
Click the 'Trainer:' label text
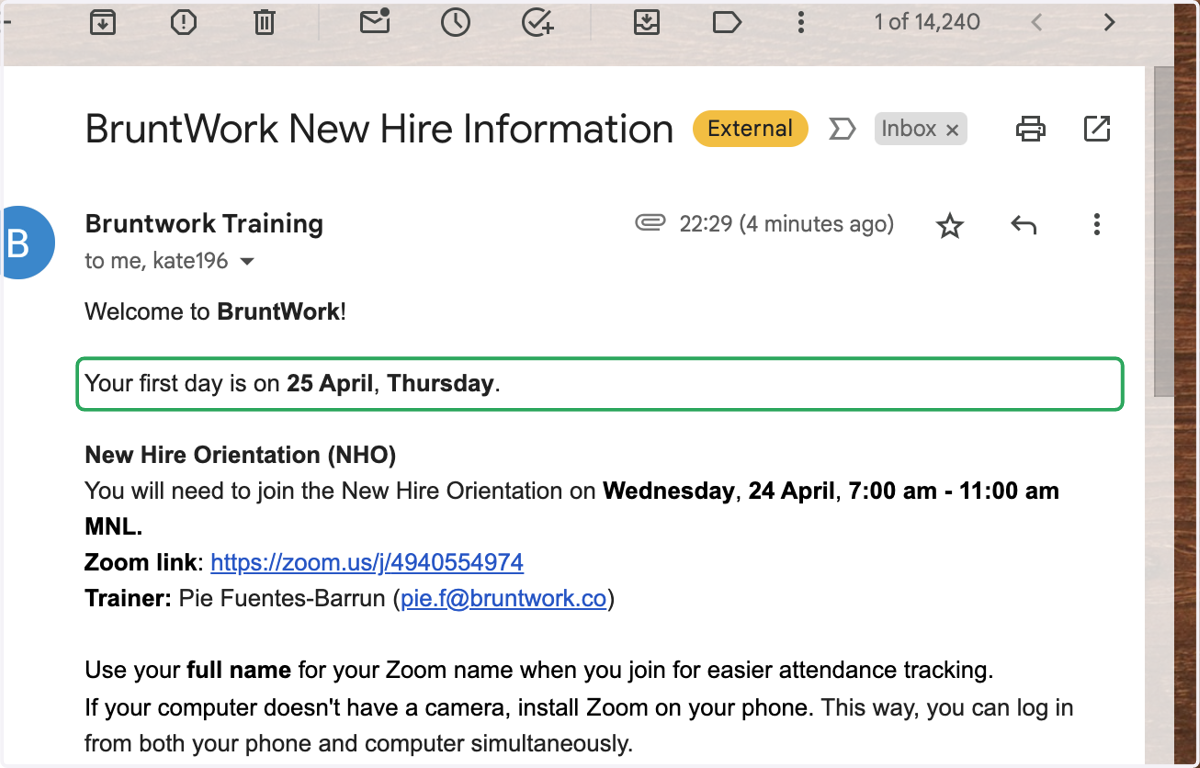pyautogui.click(x=129, y=598)
